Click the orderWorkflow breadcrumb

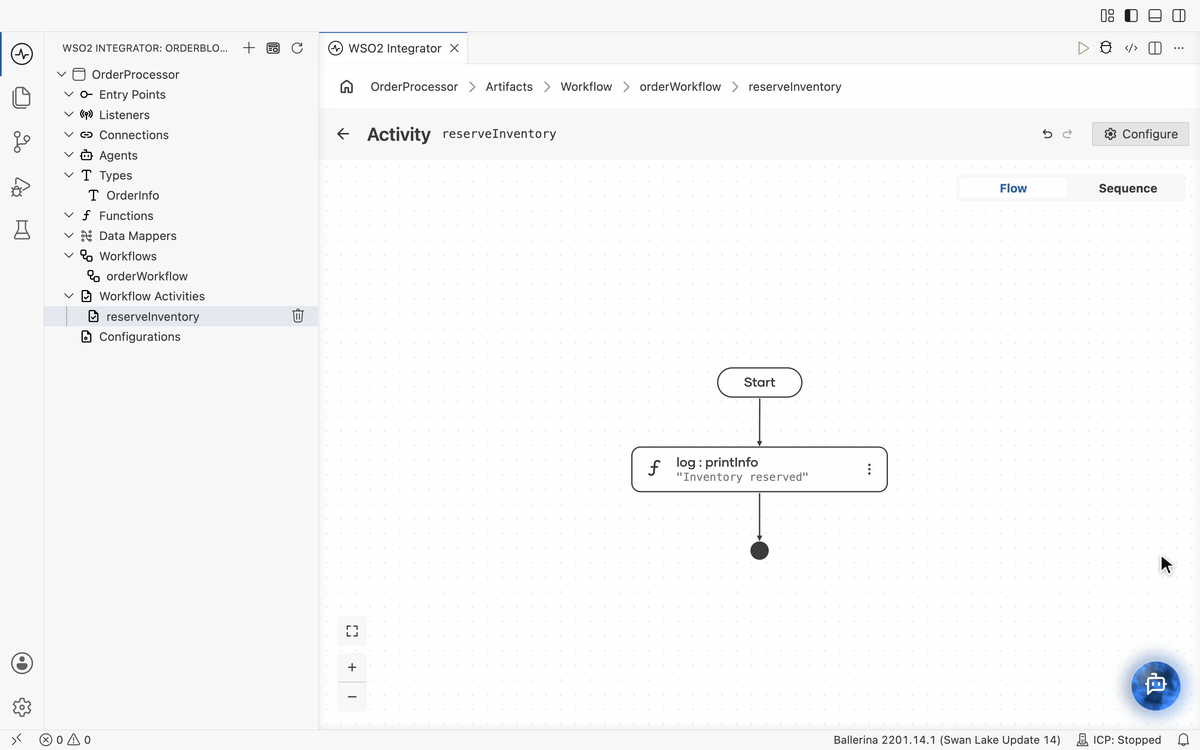(x=680, y=87)
